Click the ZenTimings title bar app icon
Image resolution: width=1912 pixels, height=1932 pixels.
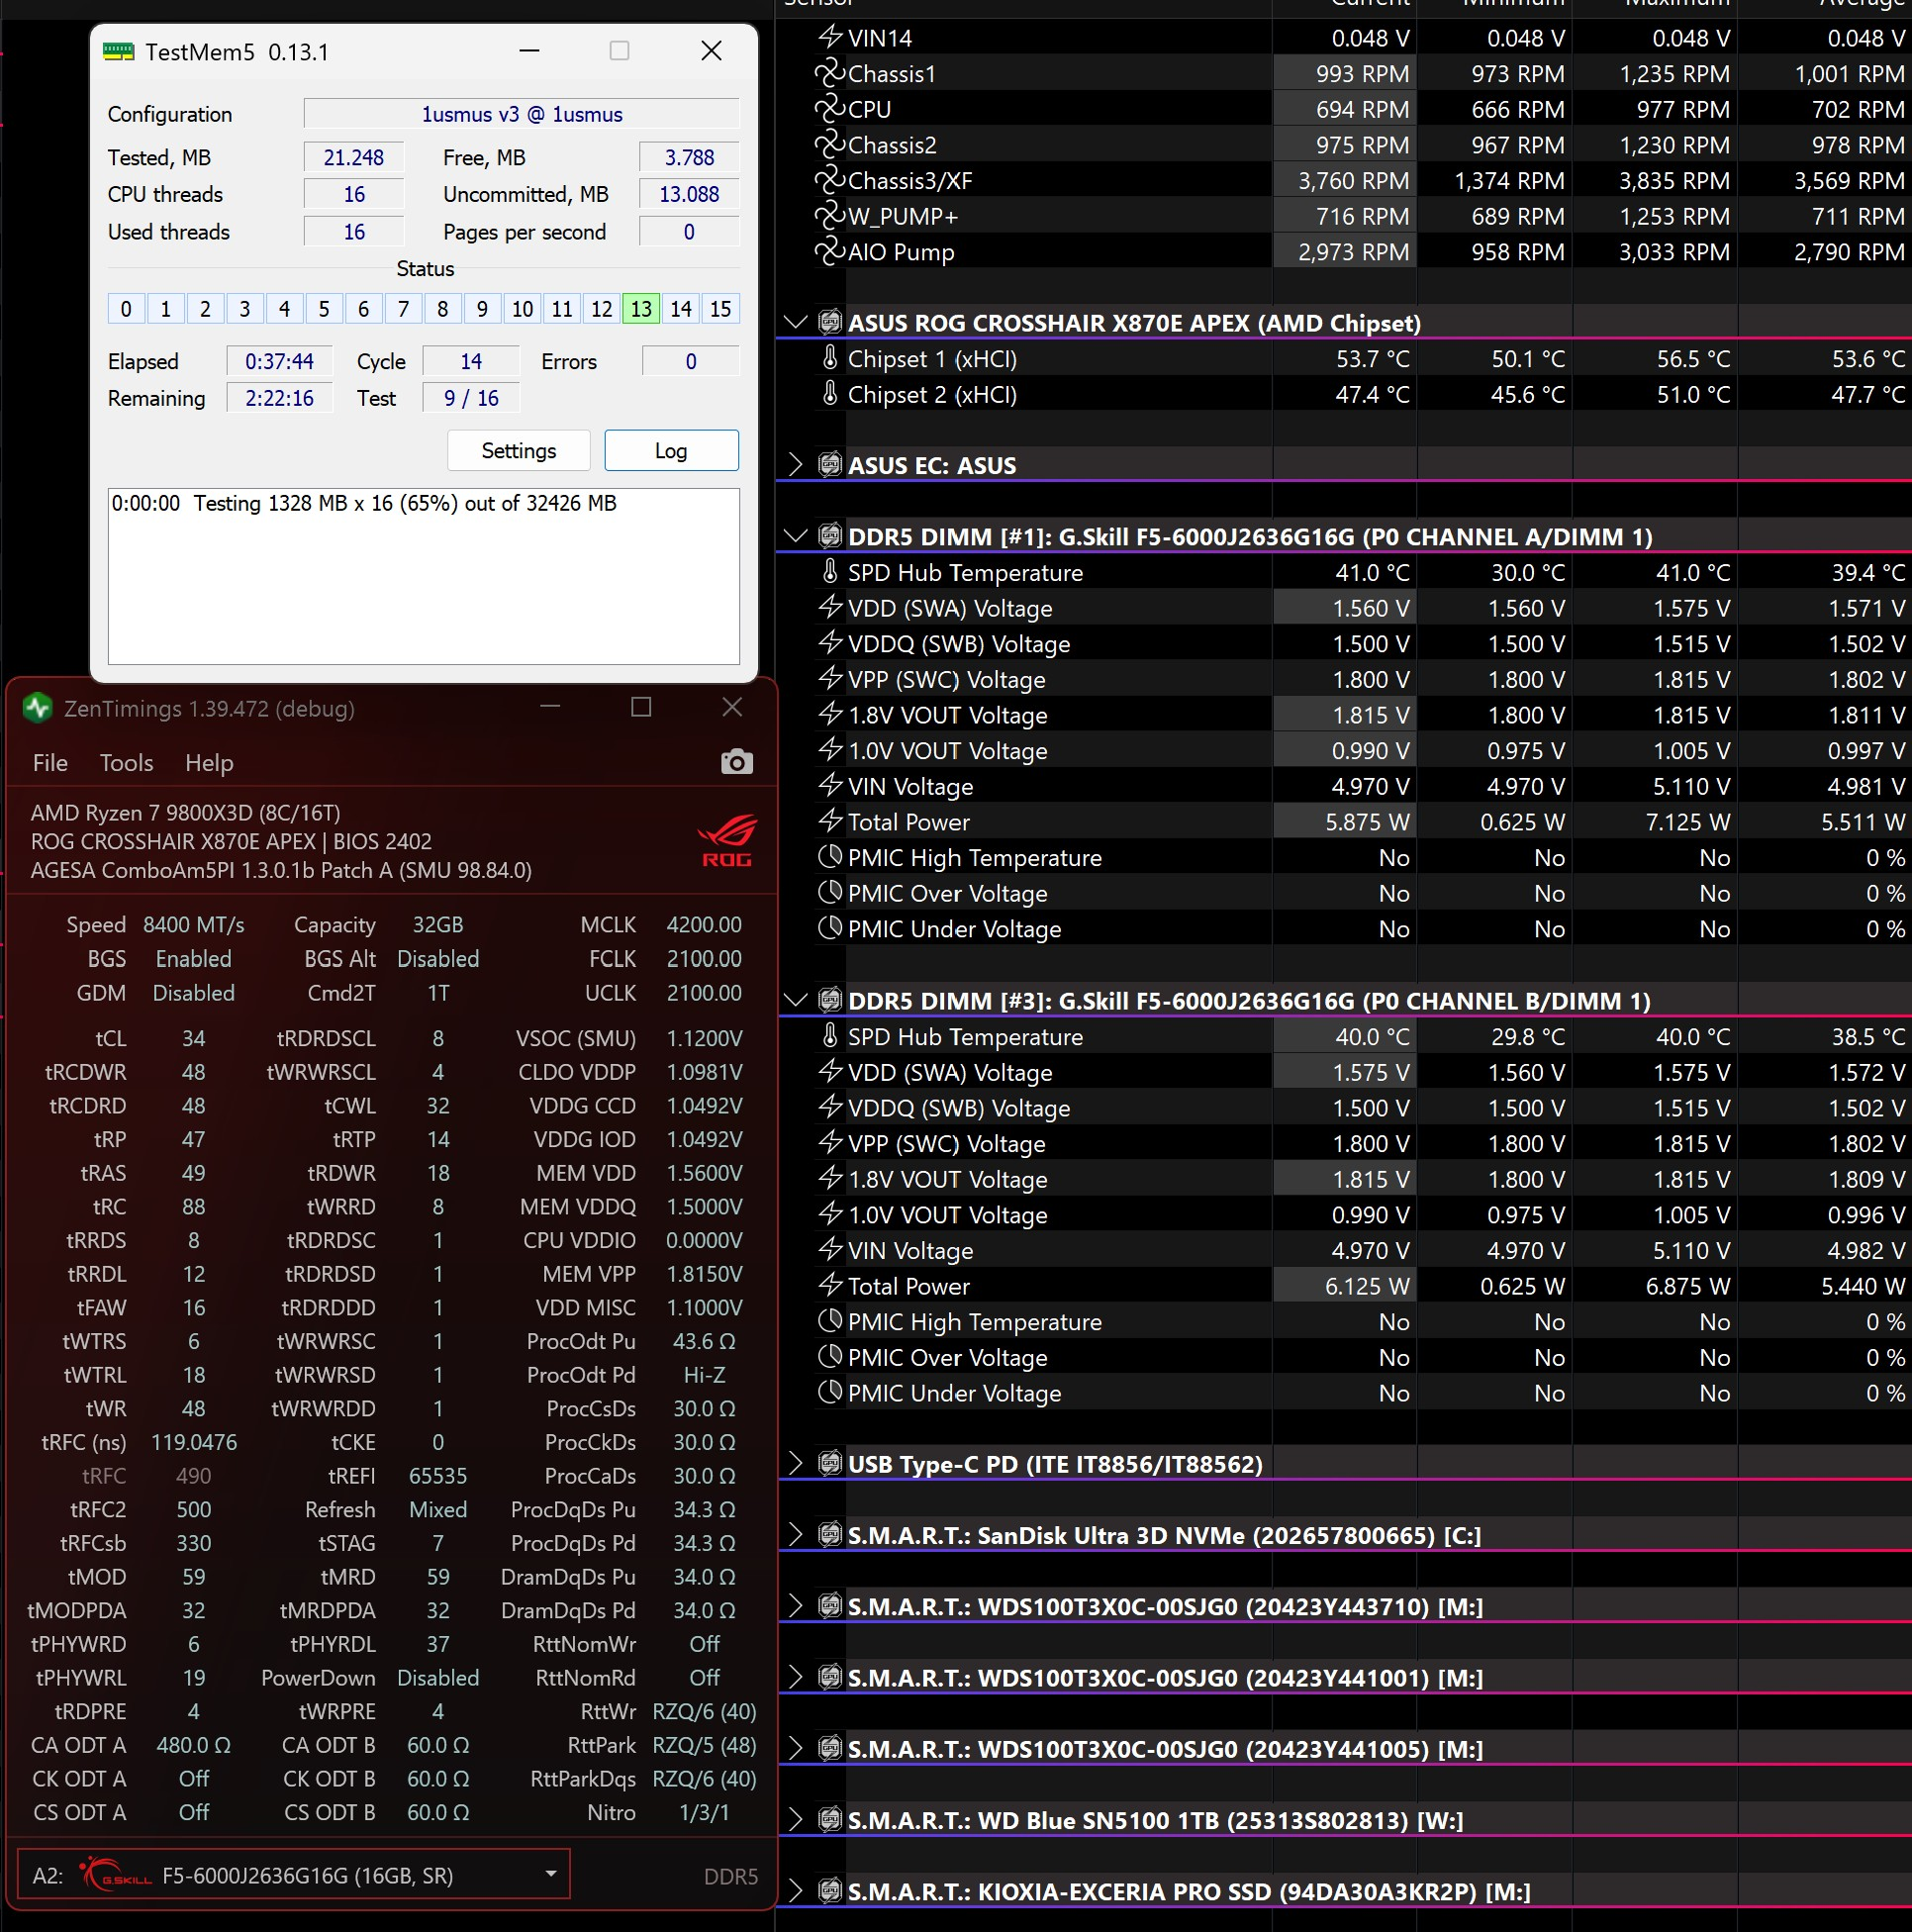[x=38, y=708]
